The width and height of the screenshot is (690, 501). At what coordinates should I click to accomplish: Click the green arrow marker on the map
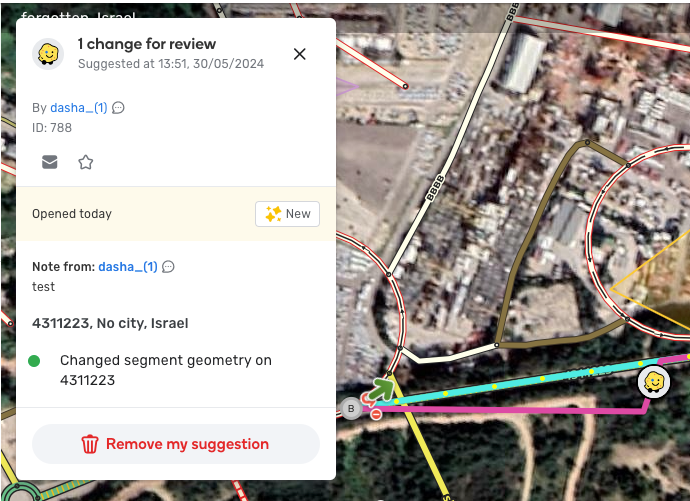(x=381, y=389)
